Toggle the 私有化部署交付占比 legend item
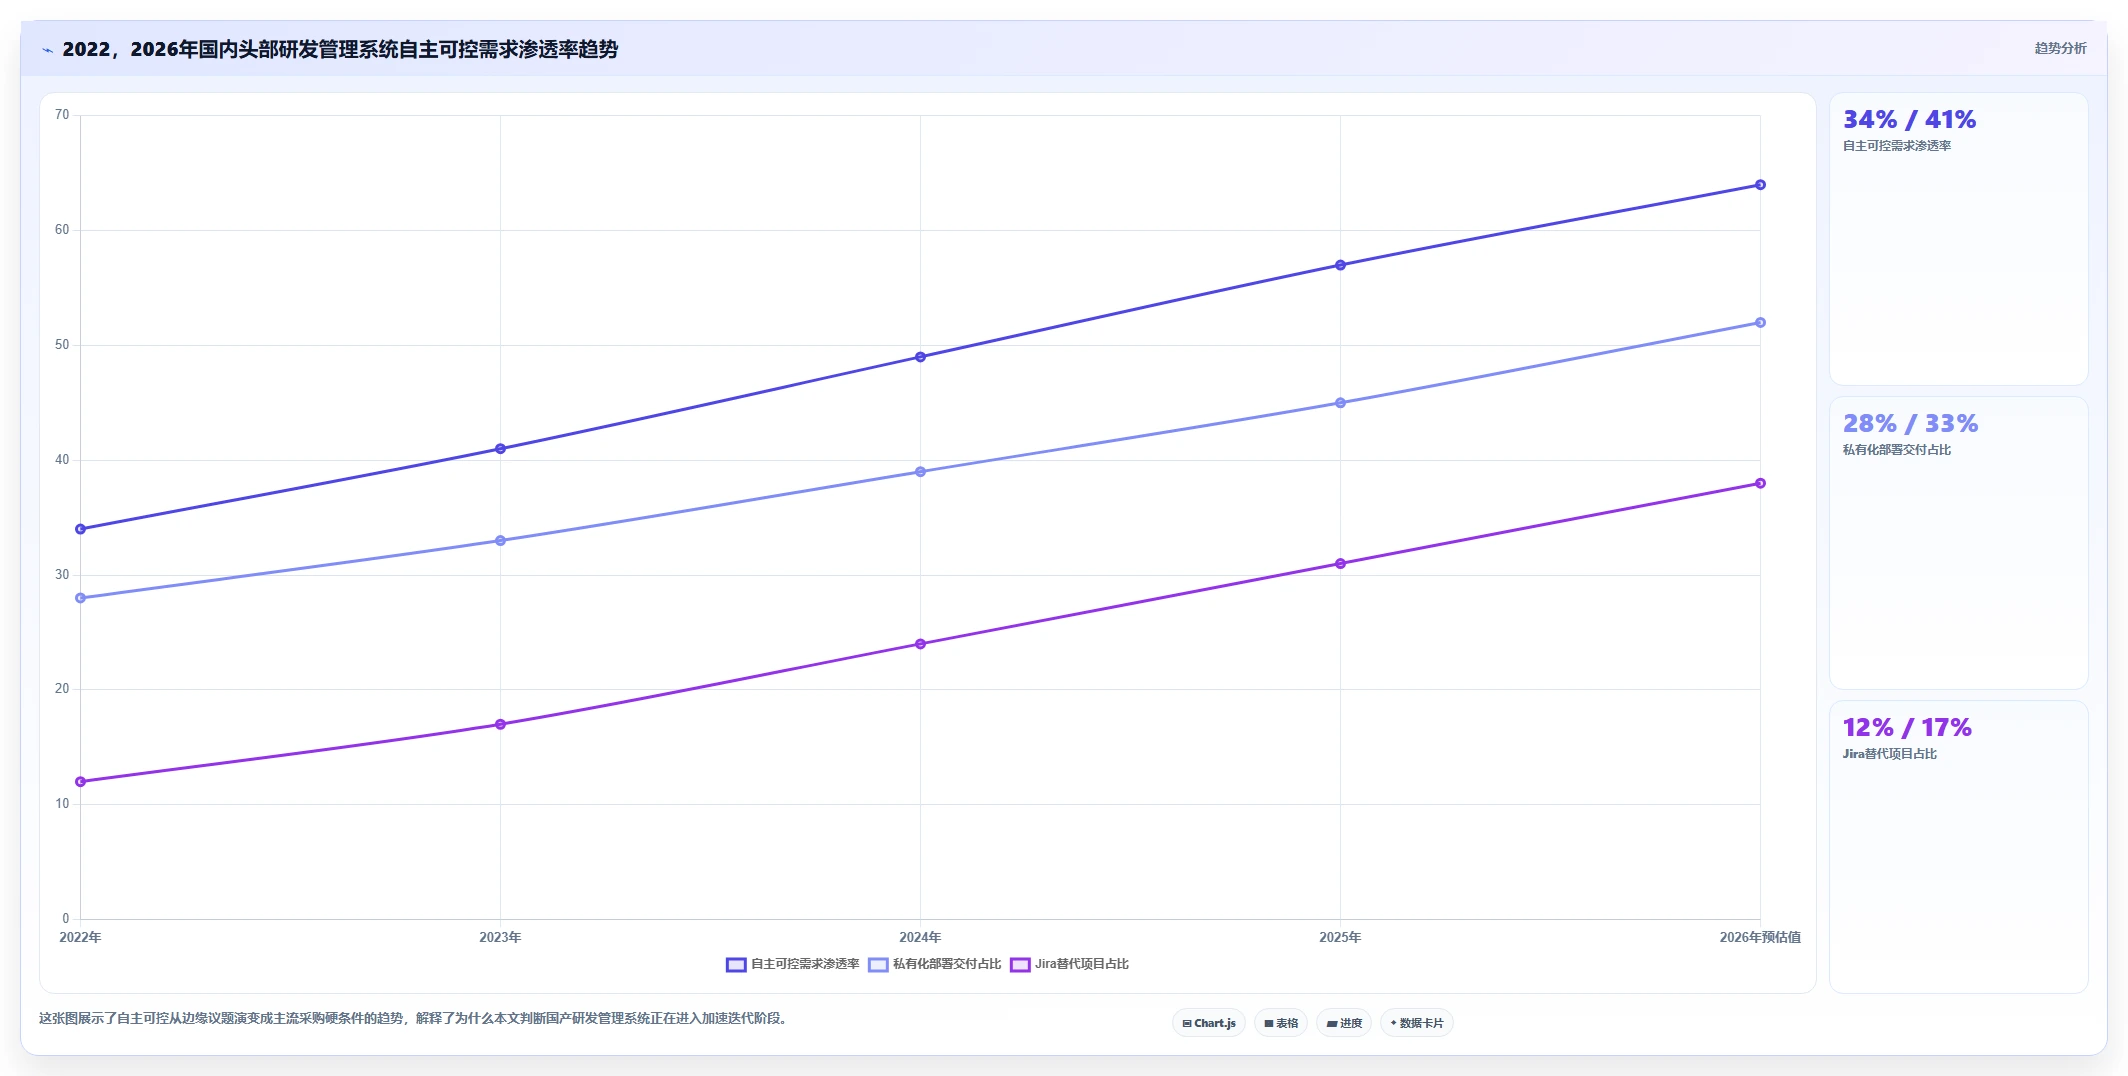This screenshot has height=1076, width=2128. coord(935,964)
